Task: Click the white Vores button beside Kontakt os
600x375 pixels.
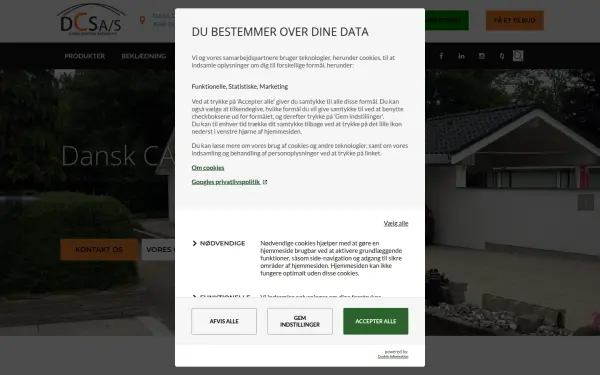Action: click(x=158, y=249)
